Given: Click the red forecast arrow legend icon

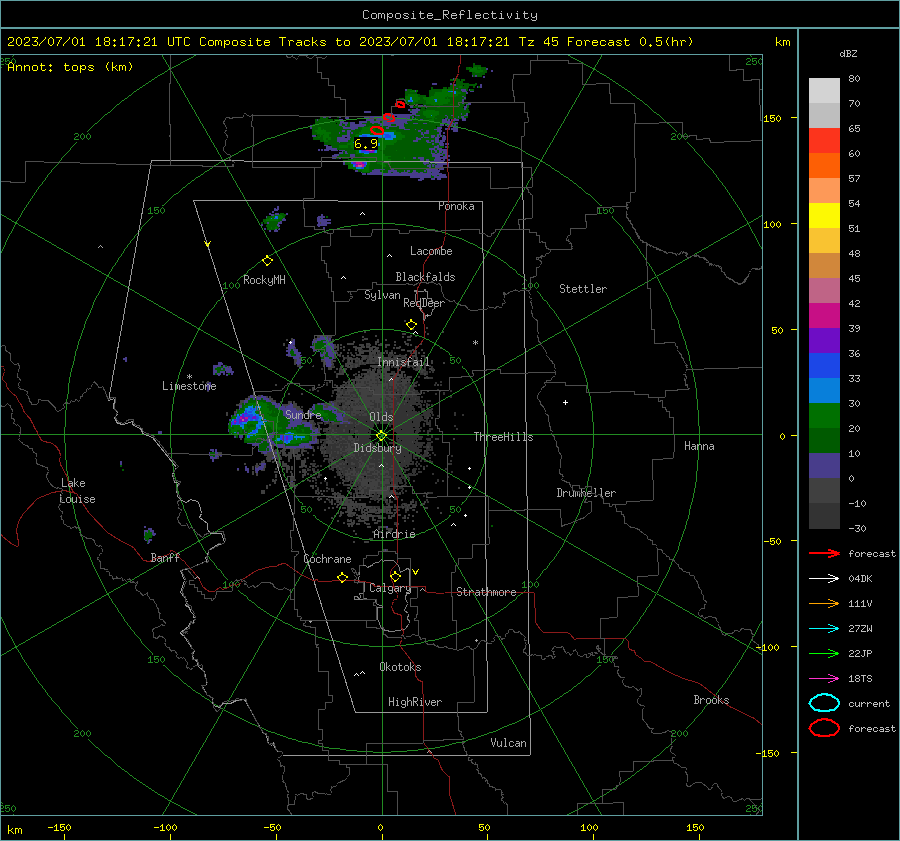Looking at the screenshot, I should point(824,553).
